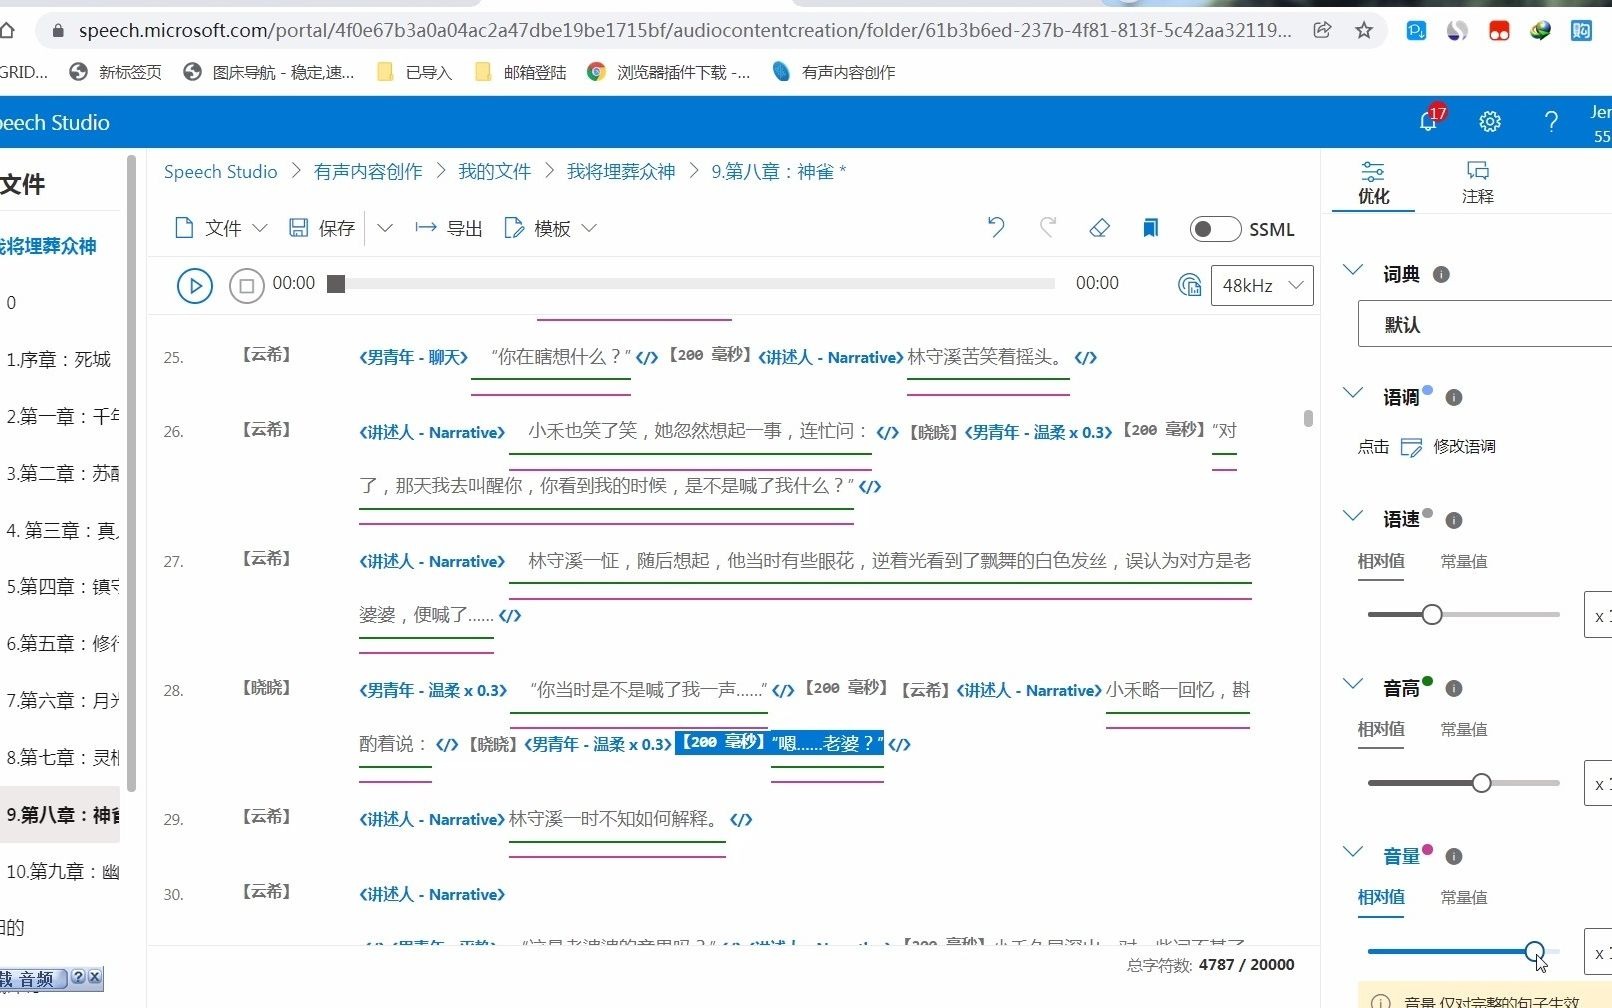This screenshot has height=1008, width=1612.
Task: Collapse the 词典 section
Action: tap(1353, 271)
